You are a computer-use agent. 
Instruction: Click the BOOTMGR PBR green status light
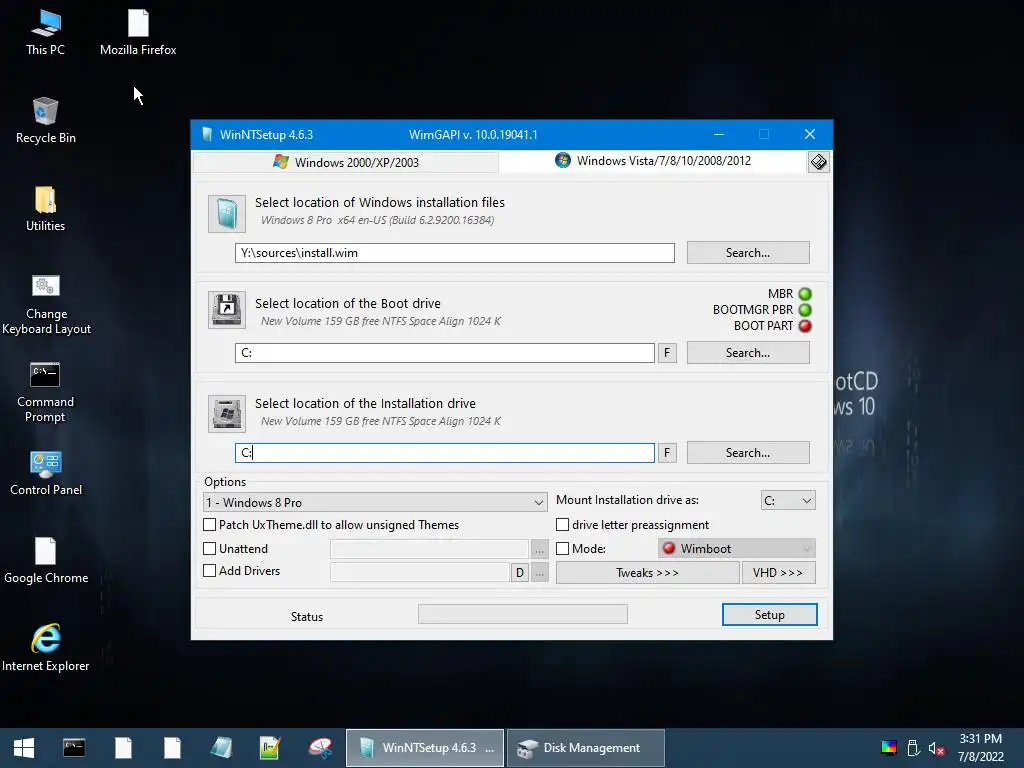tap(805, 310)
